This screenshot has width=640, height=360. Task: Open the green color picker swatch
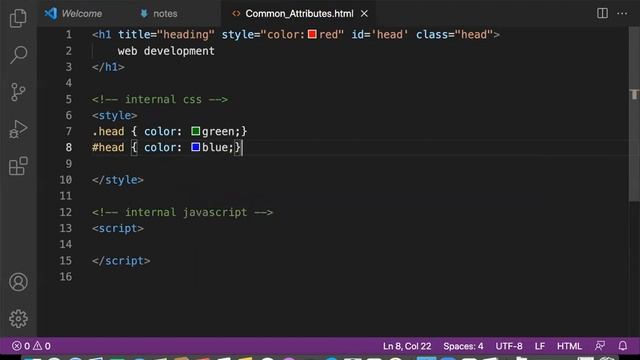click(x=196, y=131)
